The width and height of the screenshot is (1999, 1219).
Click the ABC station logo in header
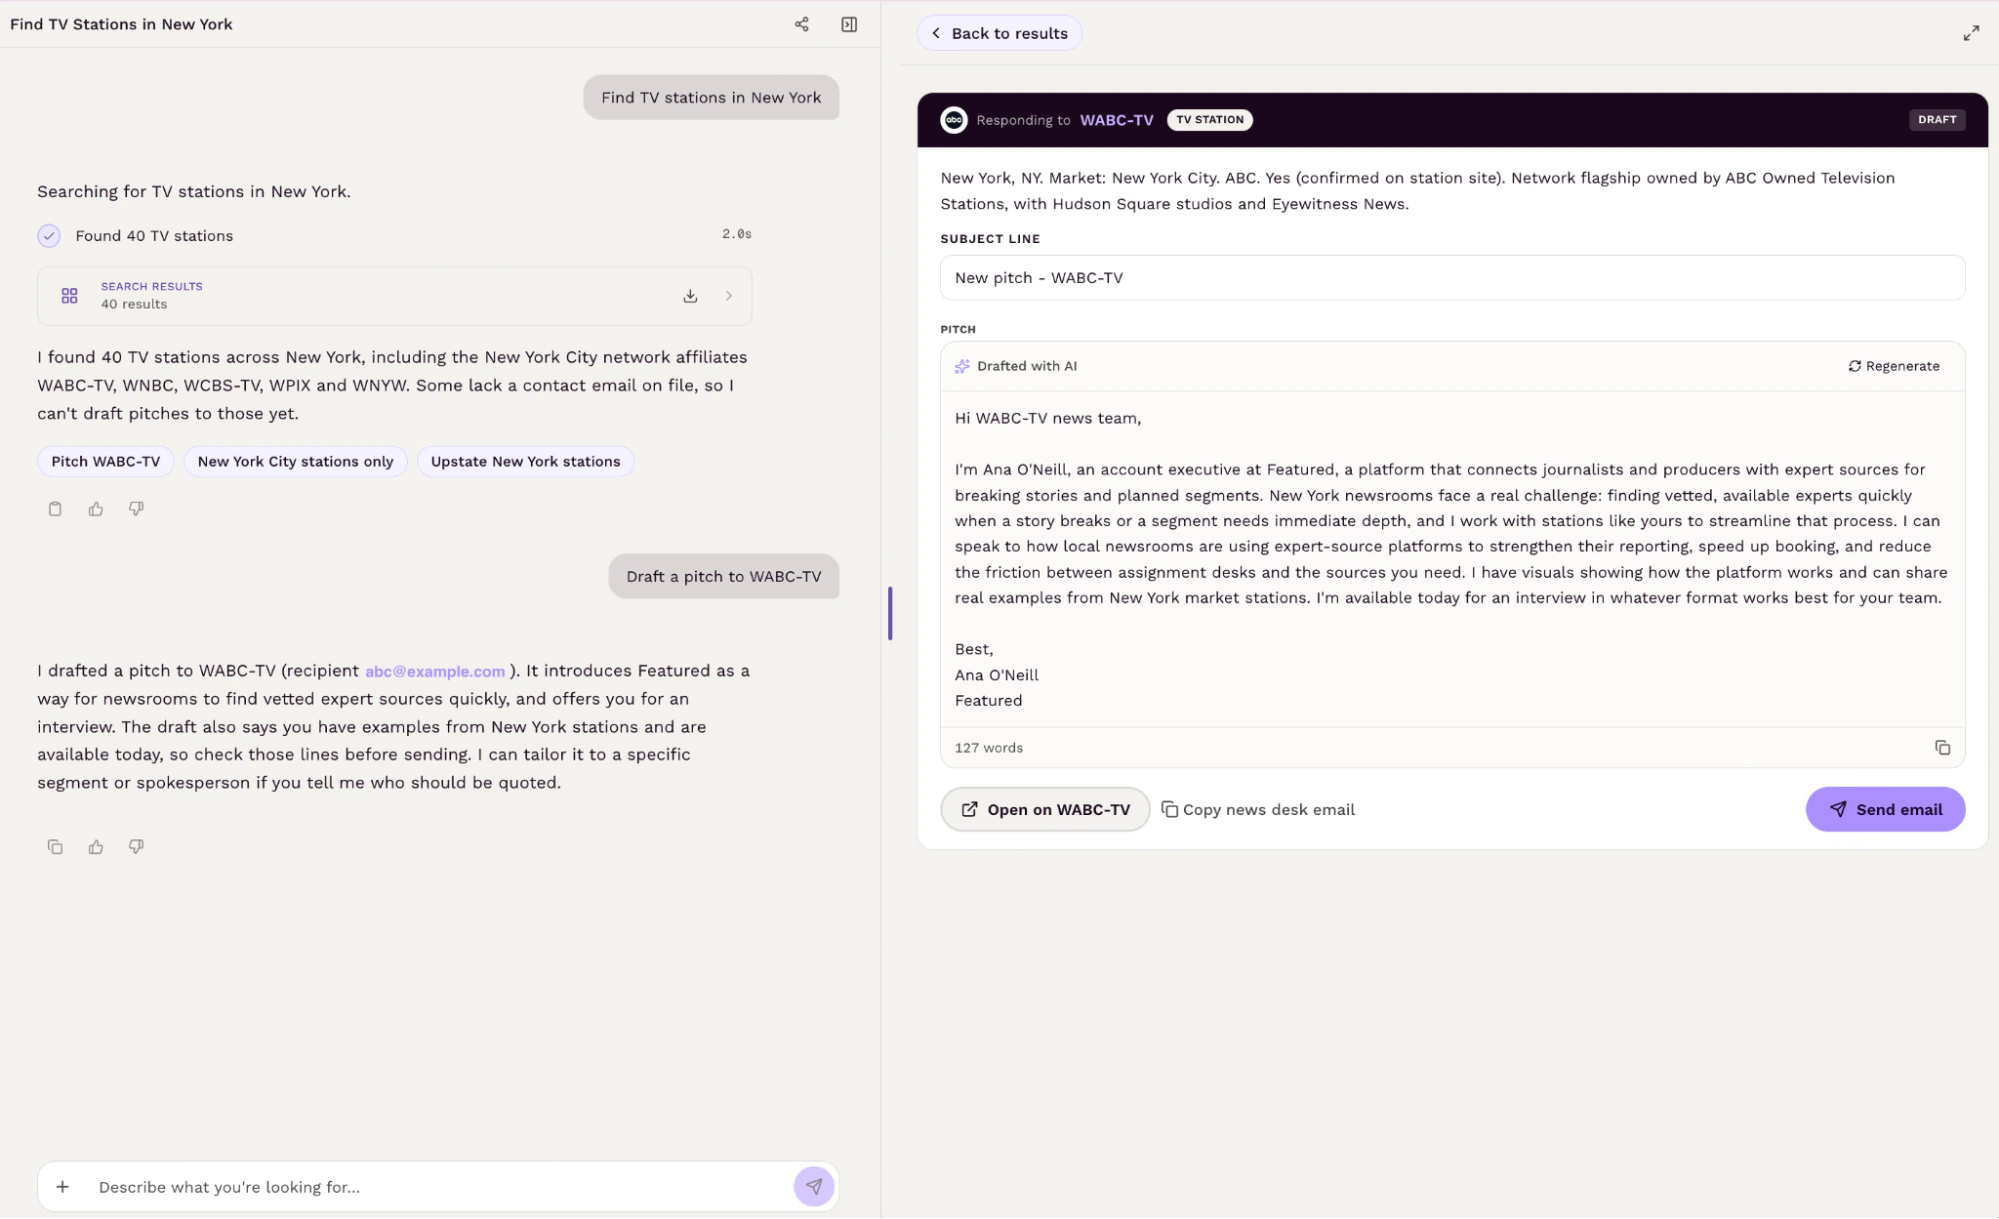(954, 120)
